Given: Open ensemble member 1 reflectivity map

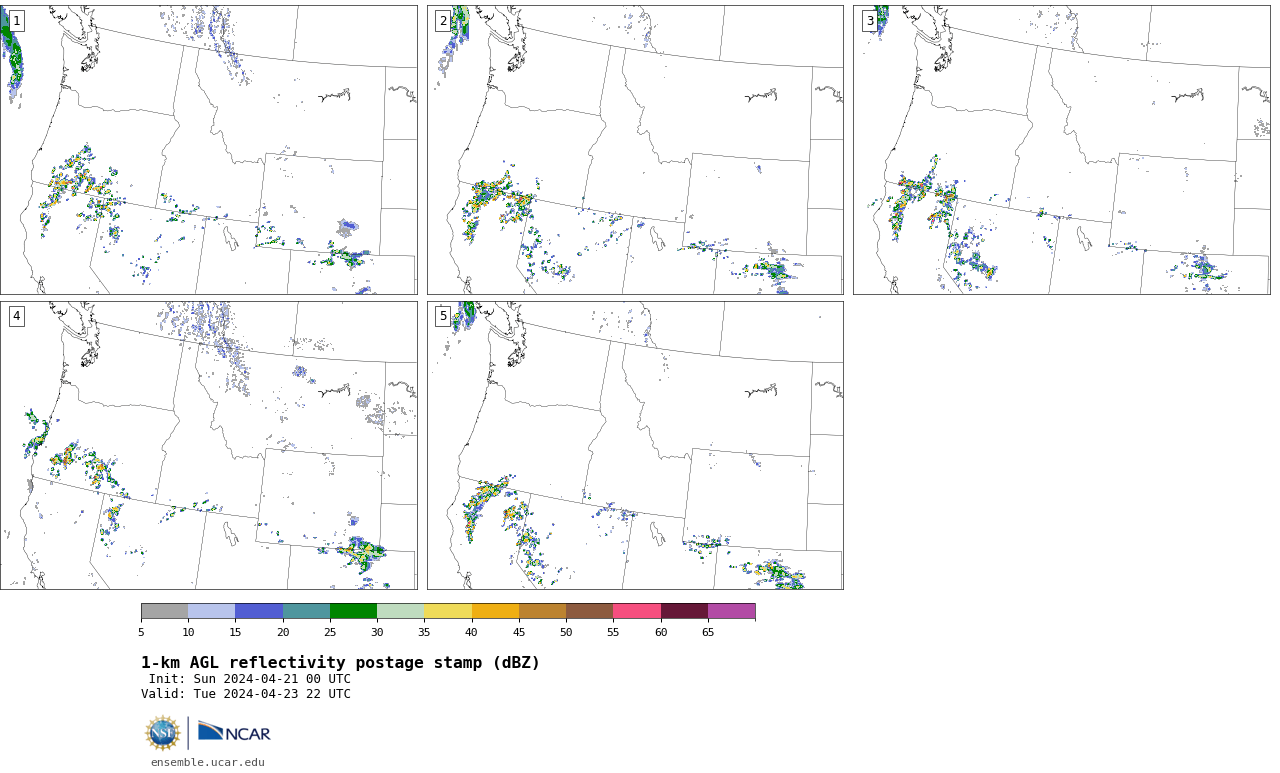Looking at the screenshot, I should pos(208,150).
